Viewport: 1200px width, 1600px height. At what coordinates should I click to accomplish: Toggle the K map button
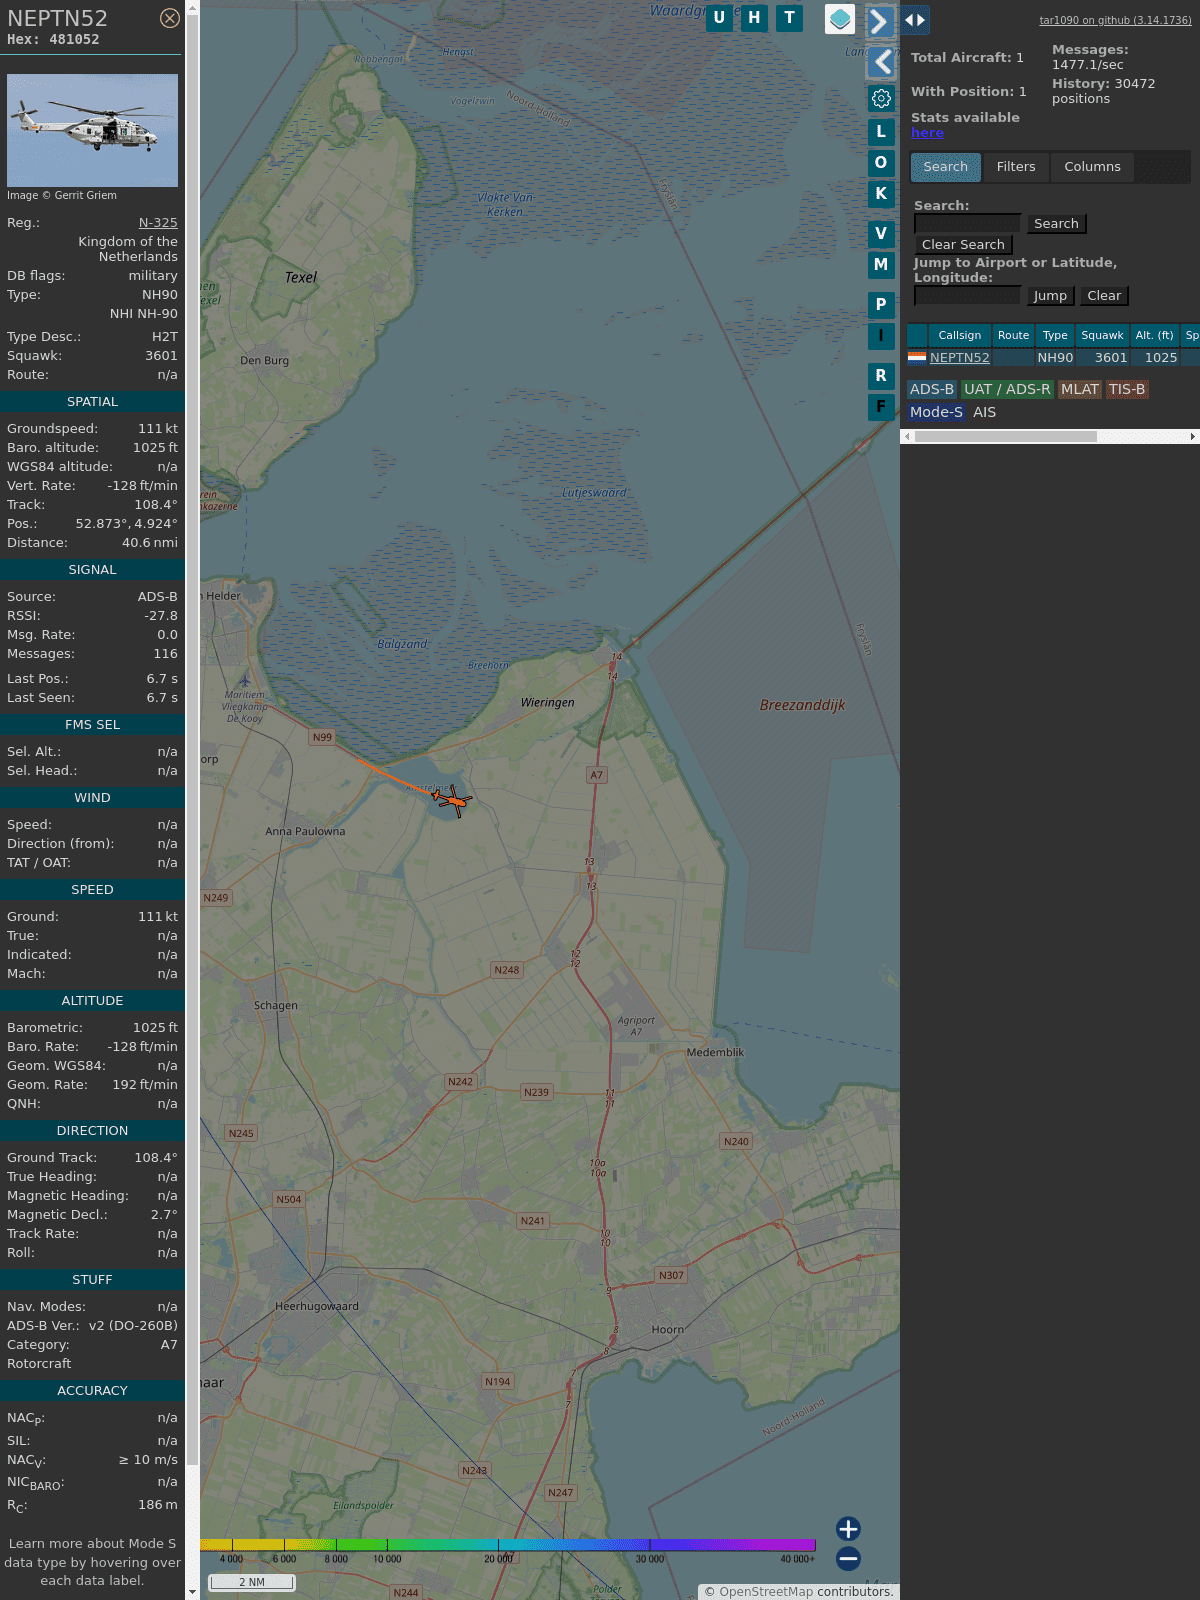[881, 194]
